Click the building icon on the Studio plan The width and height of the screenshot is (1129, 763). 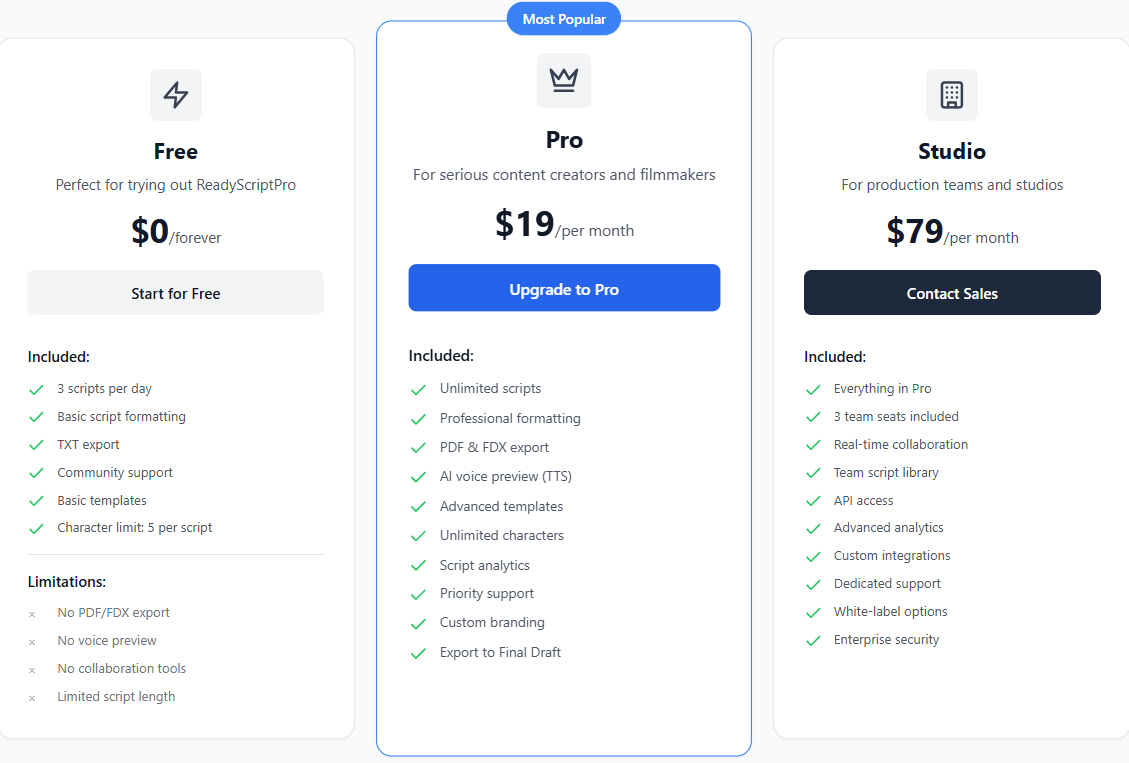click(951, 95)
